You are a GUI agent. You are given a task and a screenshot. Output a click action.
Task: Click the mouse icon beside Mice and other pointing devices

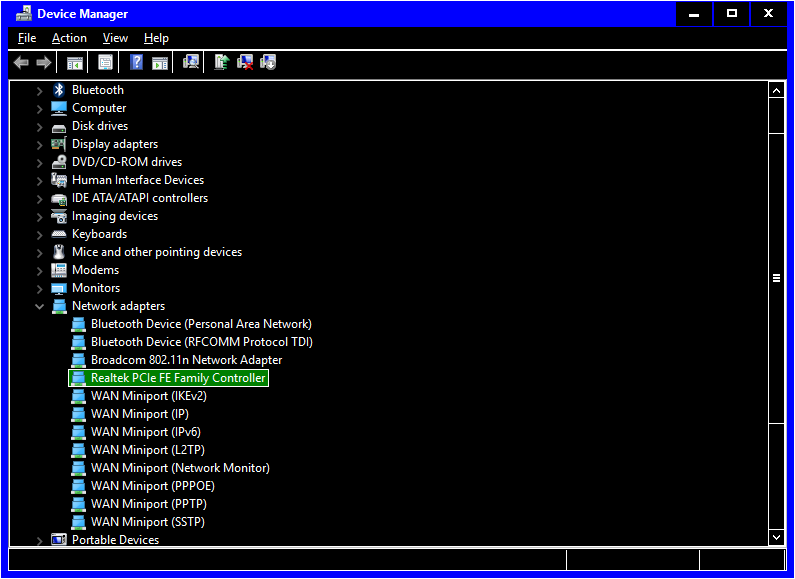coord(59,252)
